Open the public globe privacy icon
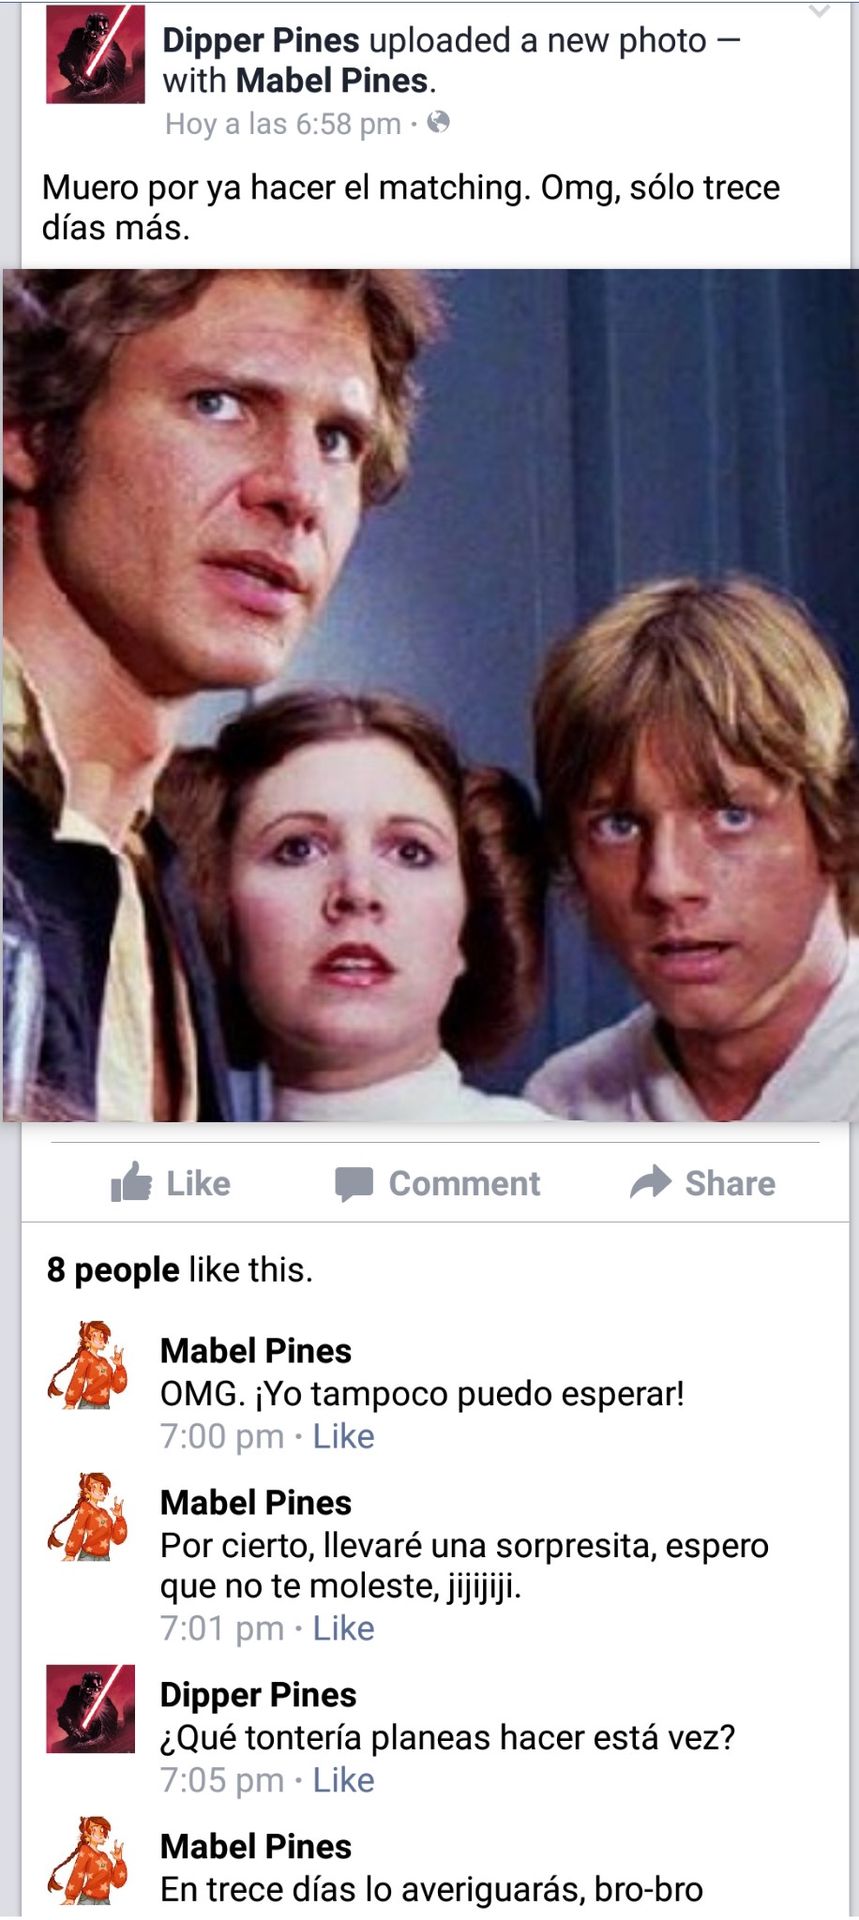 click(x=438, y=123)
